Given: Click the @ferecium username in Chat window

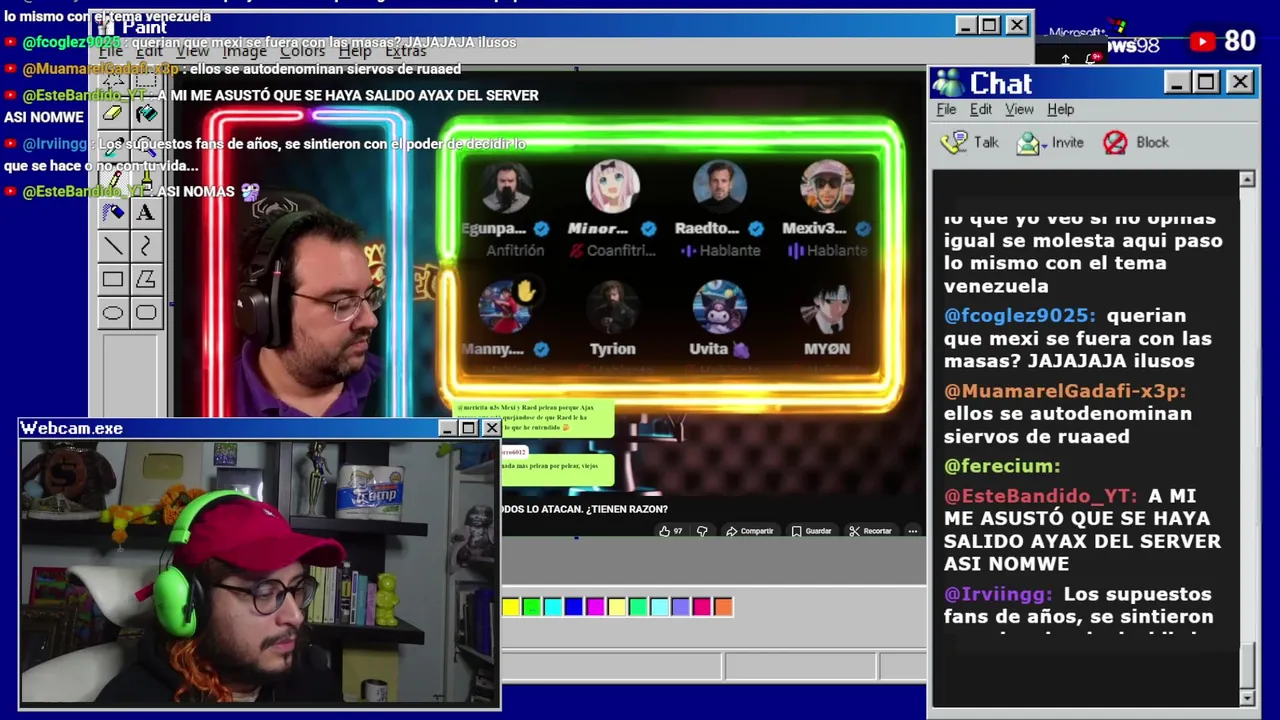Looking at the screenshot, I should 1002,466.
